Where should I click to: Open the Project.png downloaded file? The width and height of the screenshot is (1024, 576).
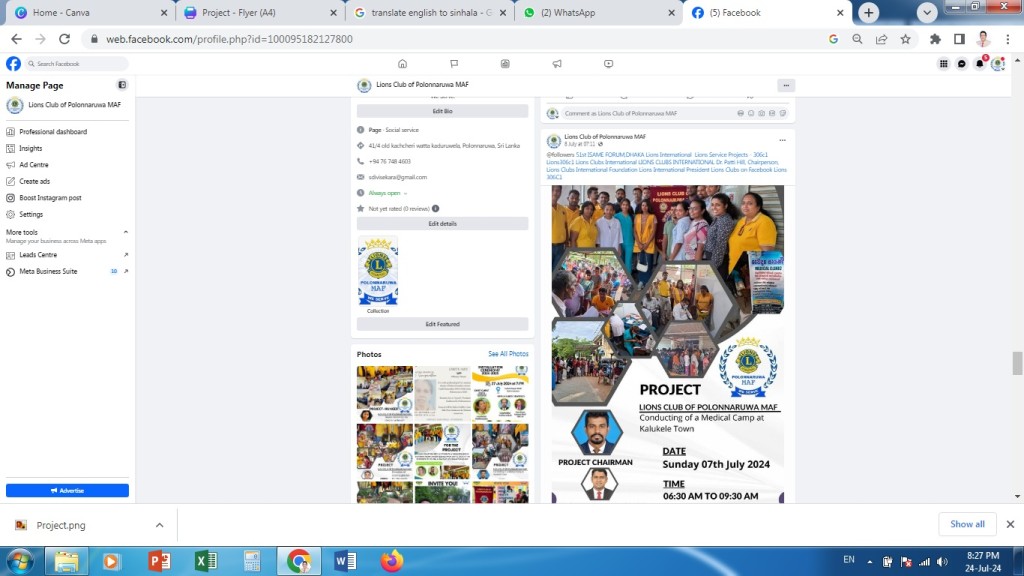tap(61, 525)
